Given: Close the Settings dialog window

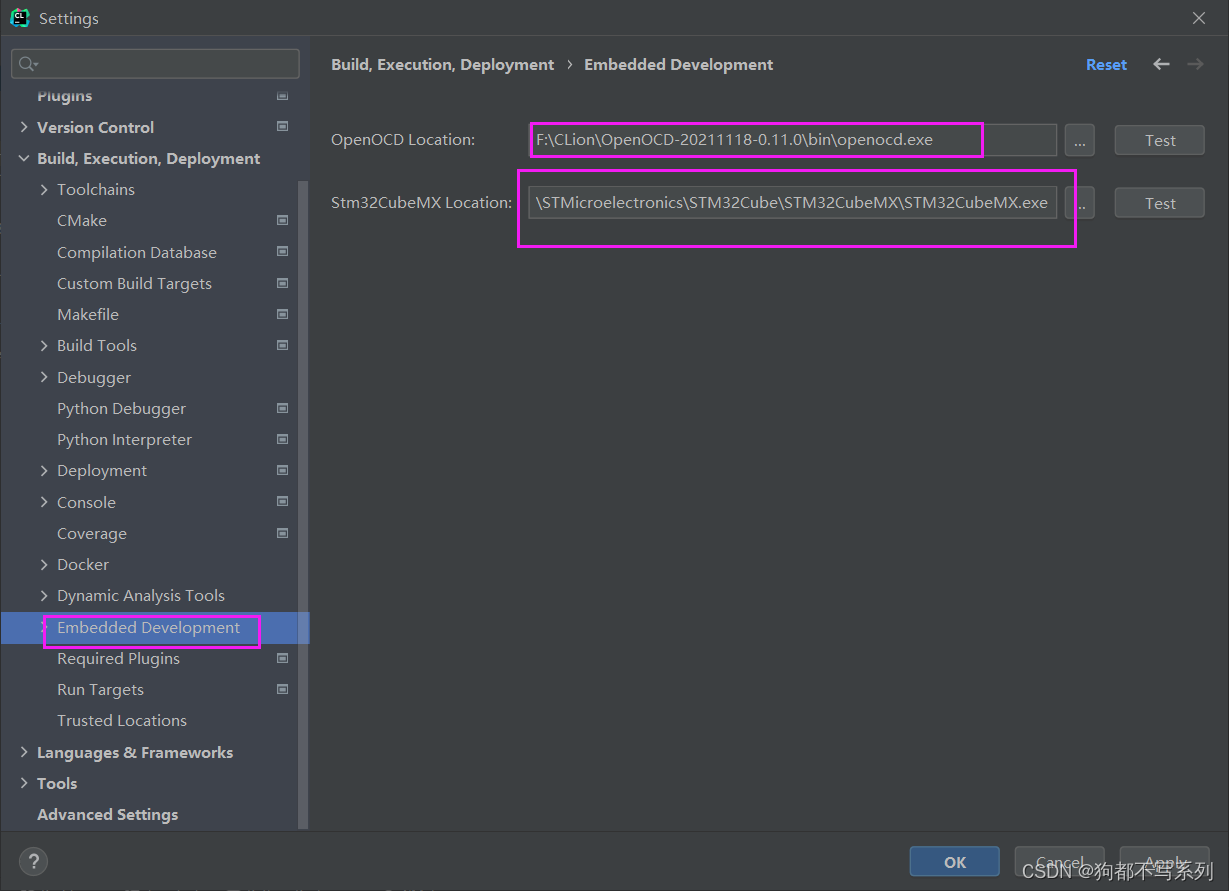Looking at the screenshot, I should point(1199,18).
